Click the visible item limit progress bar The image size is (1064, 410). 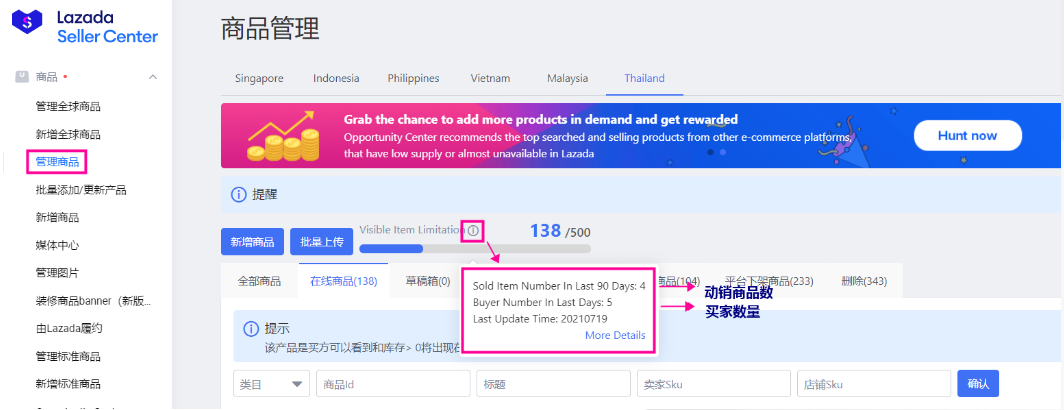[x=475, y=248]
